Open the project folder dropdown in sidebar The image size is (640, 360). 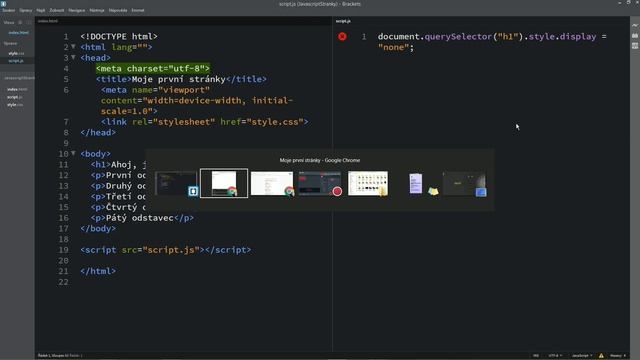point(19,78)
